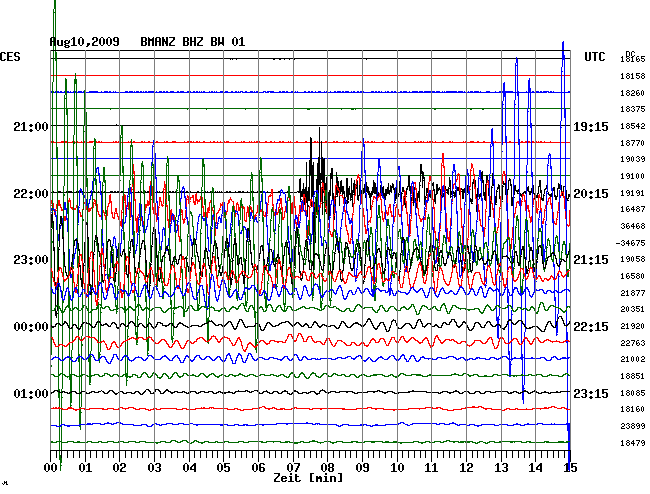Click the DC value "21877"
Image resolution: width=650 pixels, height=494 pixels.
(x=633, y=293)
